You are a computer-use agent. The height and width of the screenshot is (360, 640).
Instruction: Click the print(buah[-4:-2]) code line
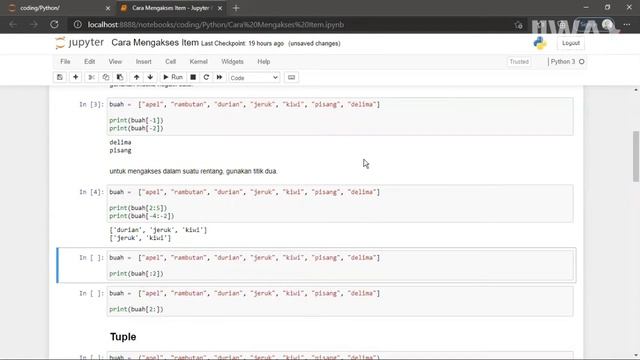[142, 216]
